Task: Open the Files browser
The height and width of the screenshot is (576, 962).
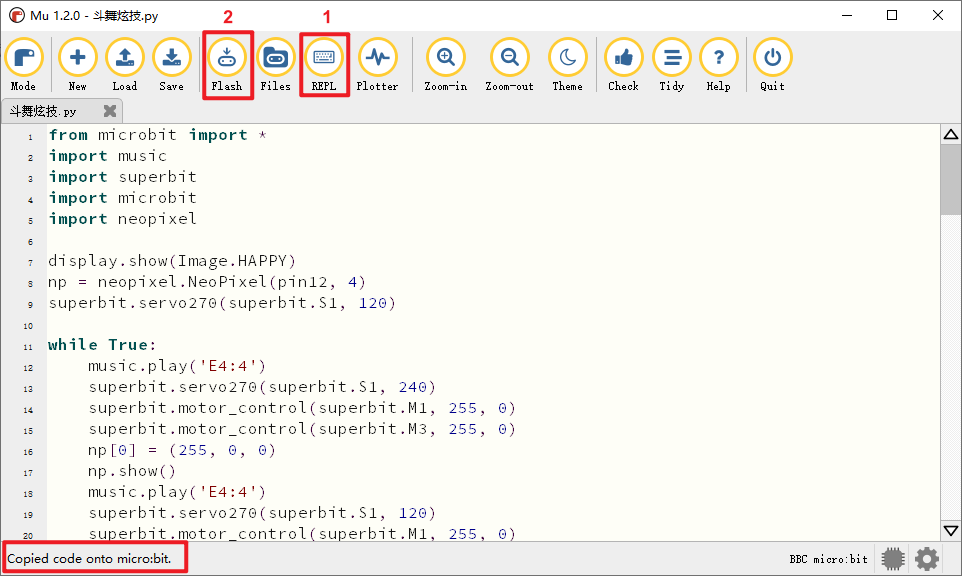Action: tap(275, 65)
